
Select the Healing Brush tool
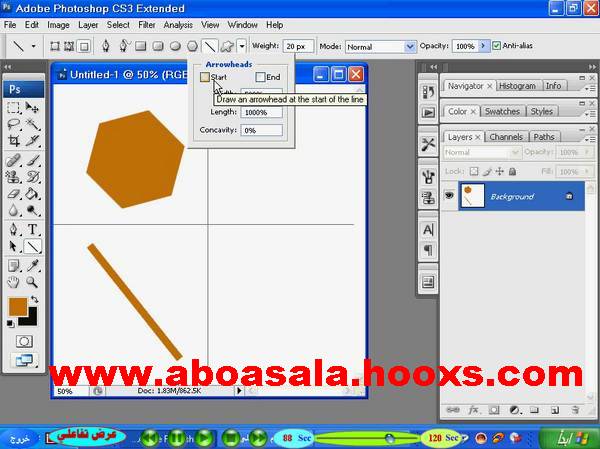coord(14,160)
